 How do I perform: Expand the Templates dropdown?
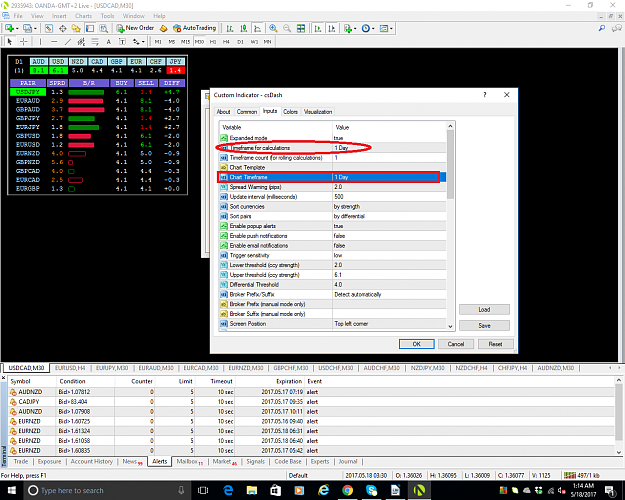coord(391,29)
